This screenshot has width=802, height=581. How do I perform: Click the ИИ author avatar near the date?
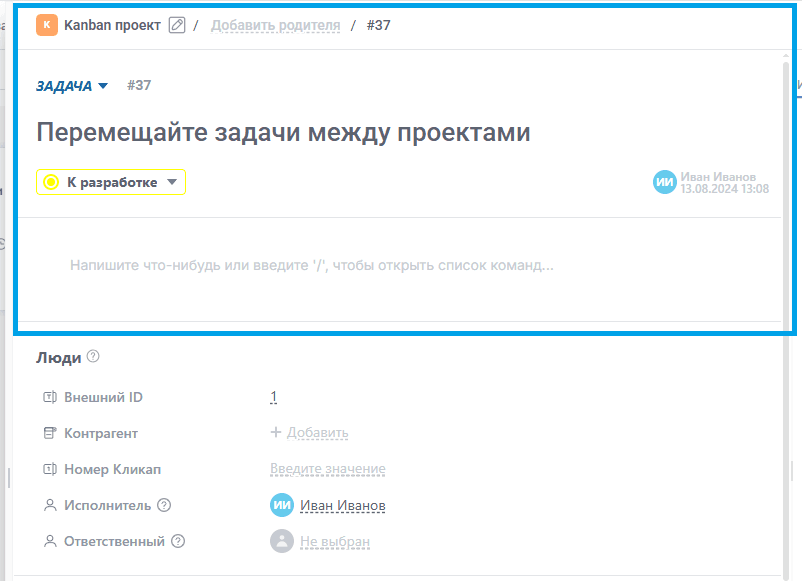coord(664,182)
